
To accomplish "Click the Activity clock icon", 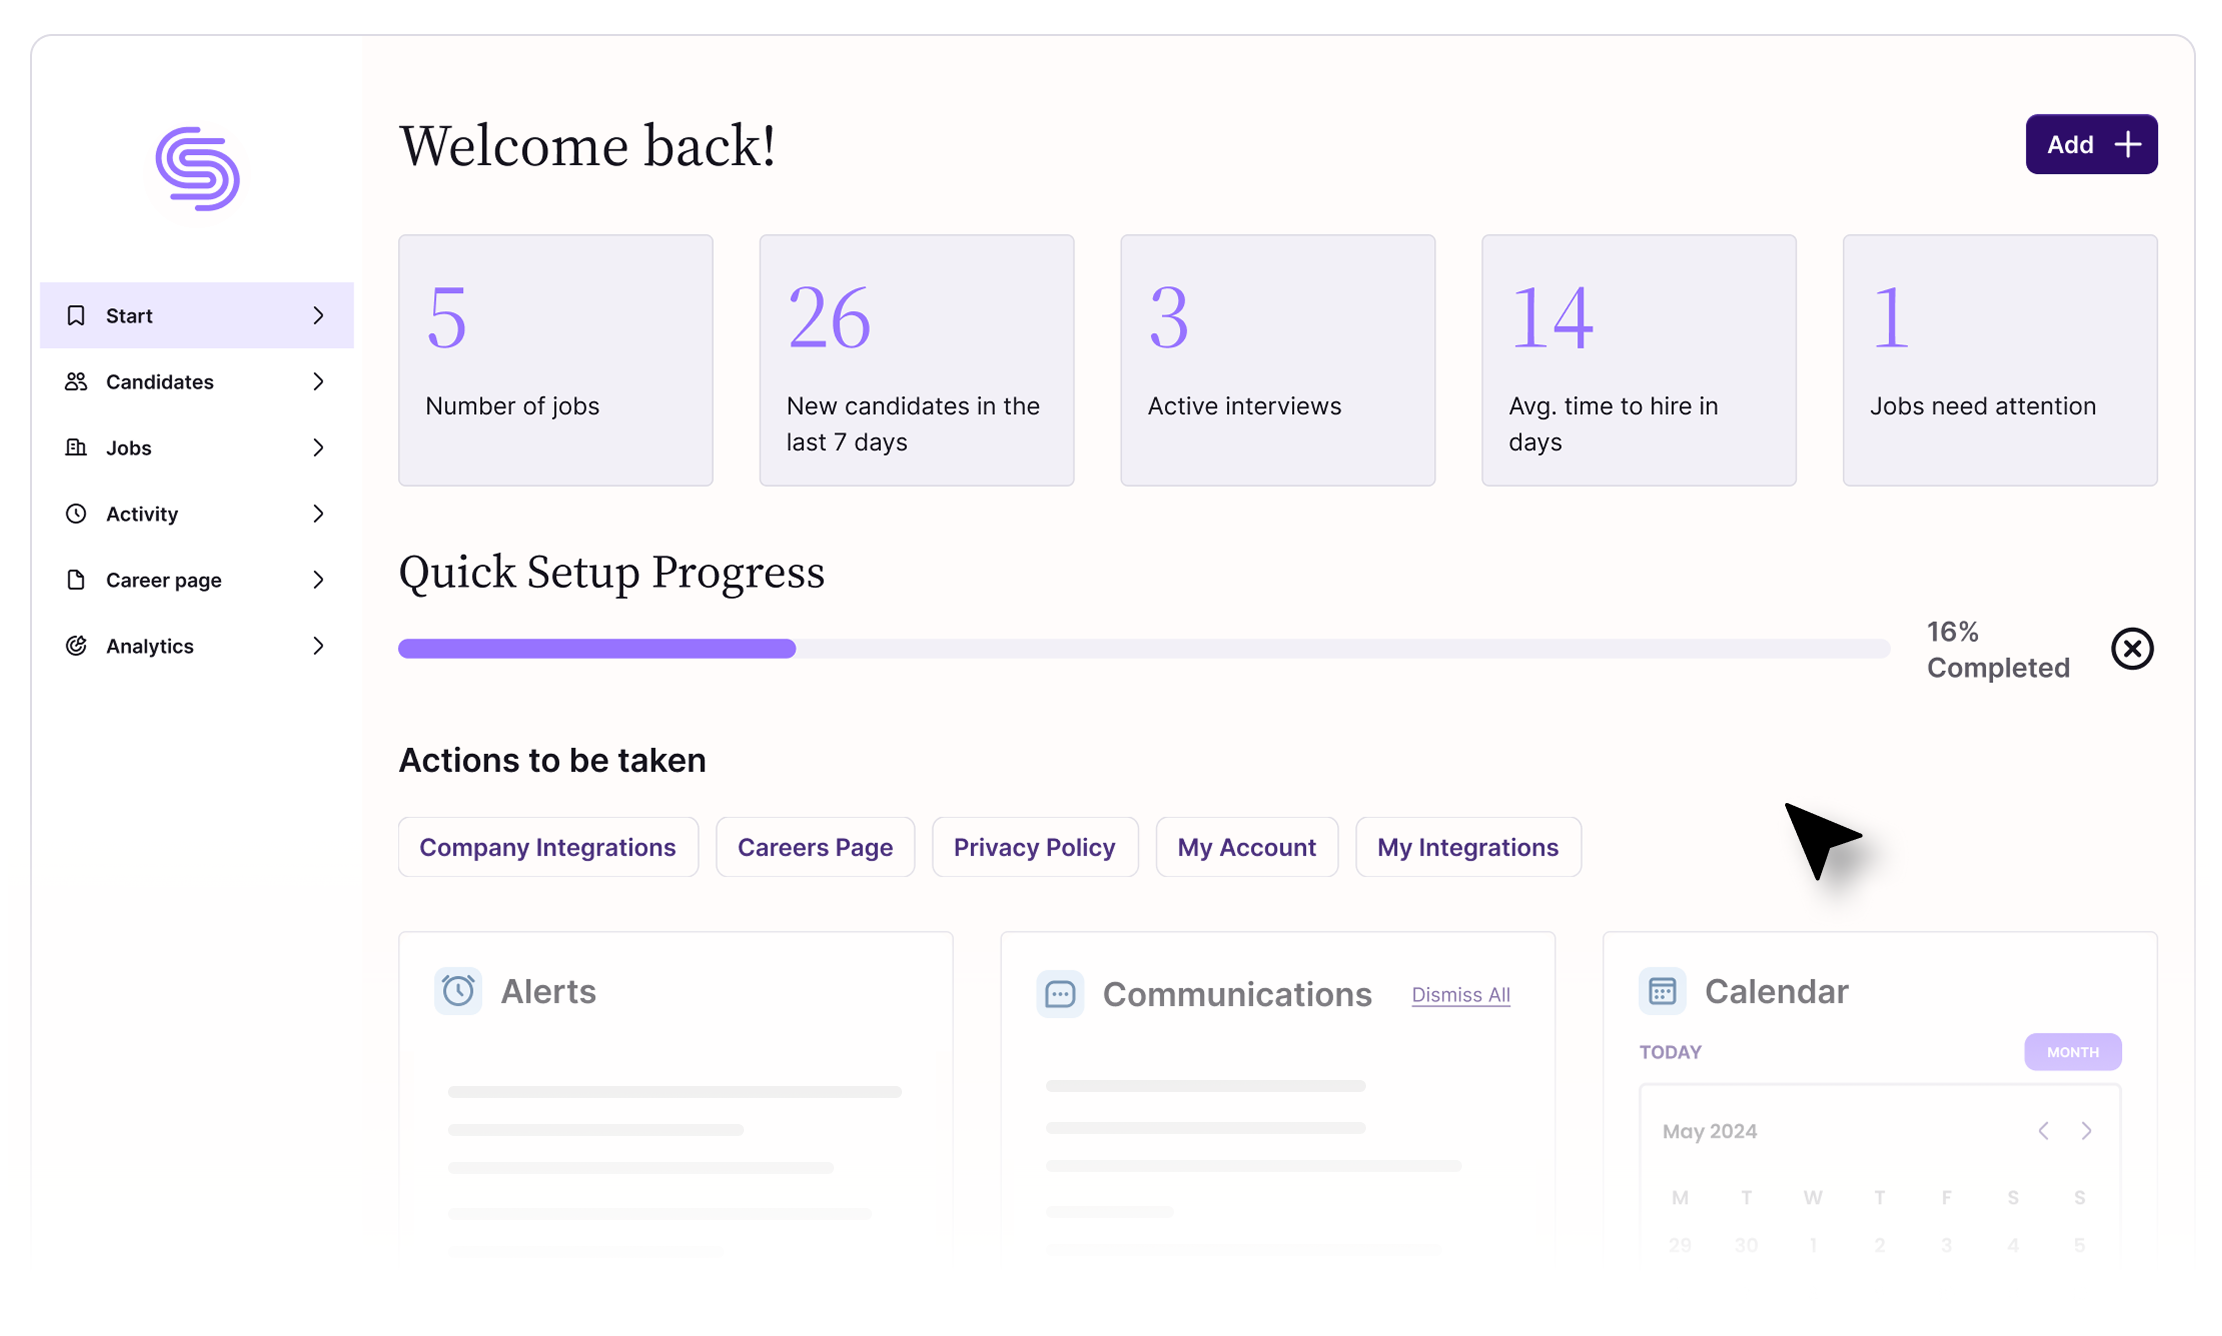I will pos(76,513).
